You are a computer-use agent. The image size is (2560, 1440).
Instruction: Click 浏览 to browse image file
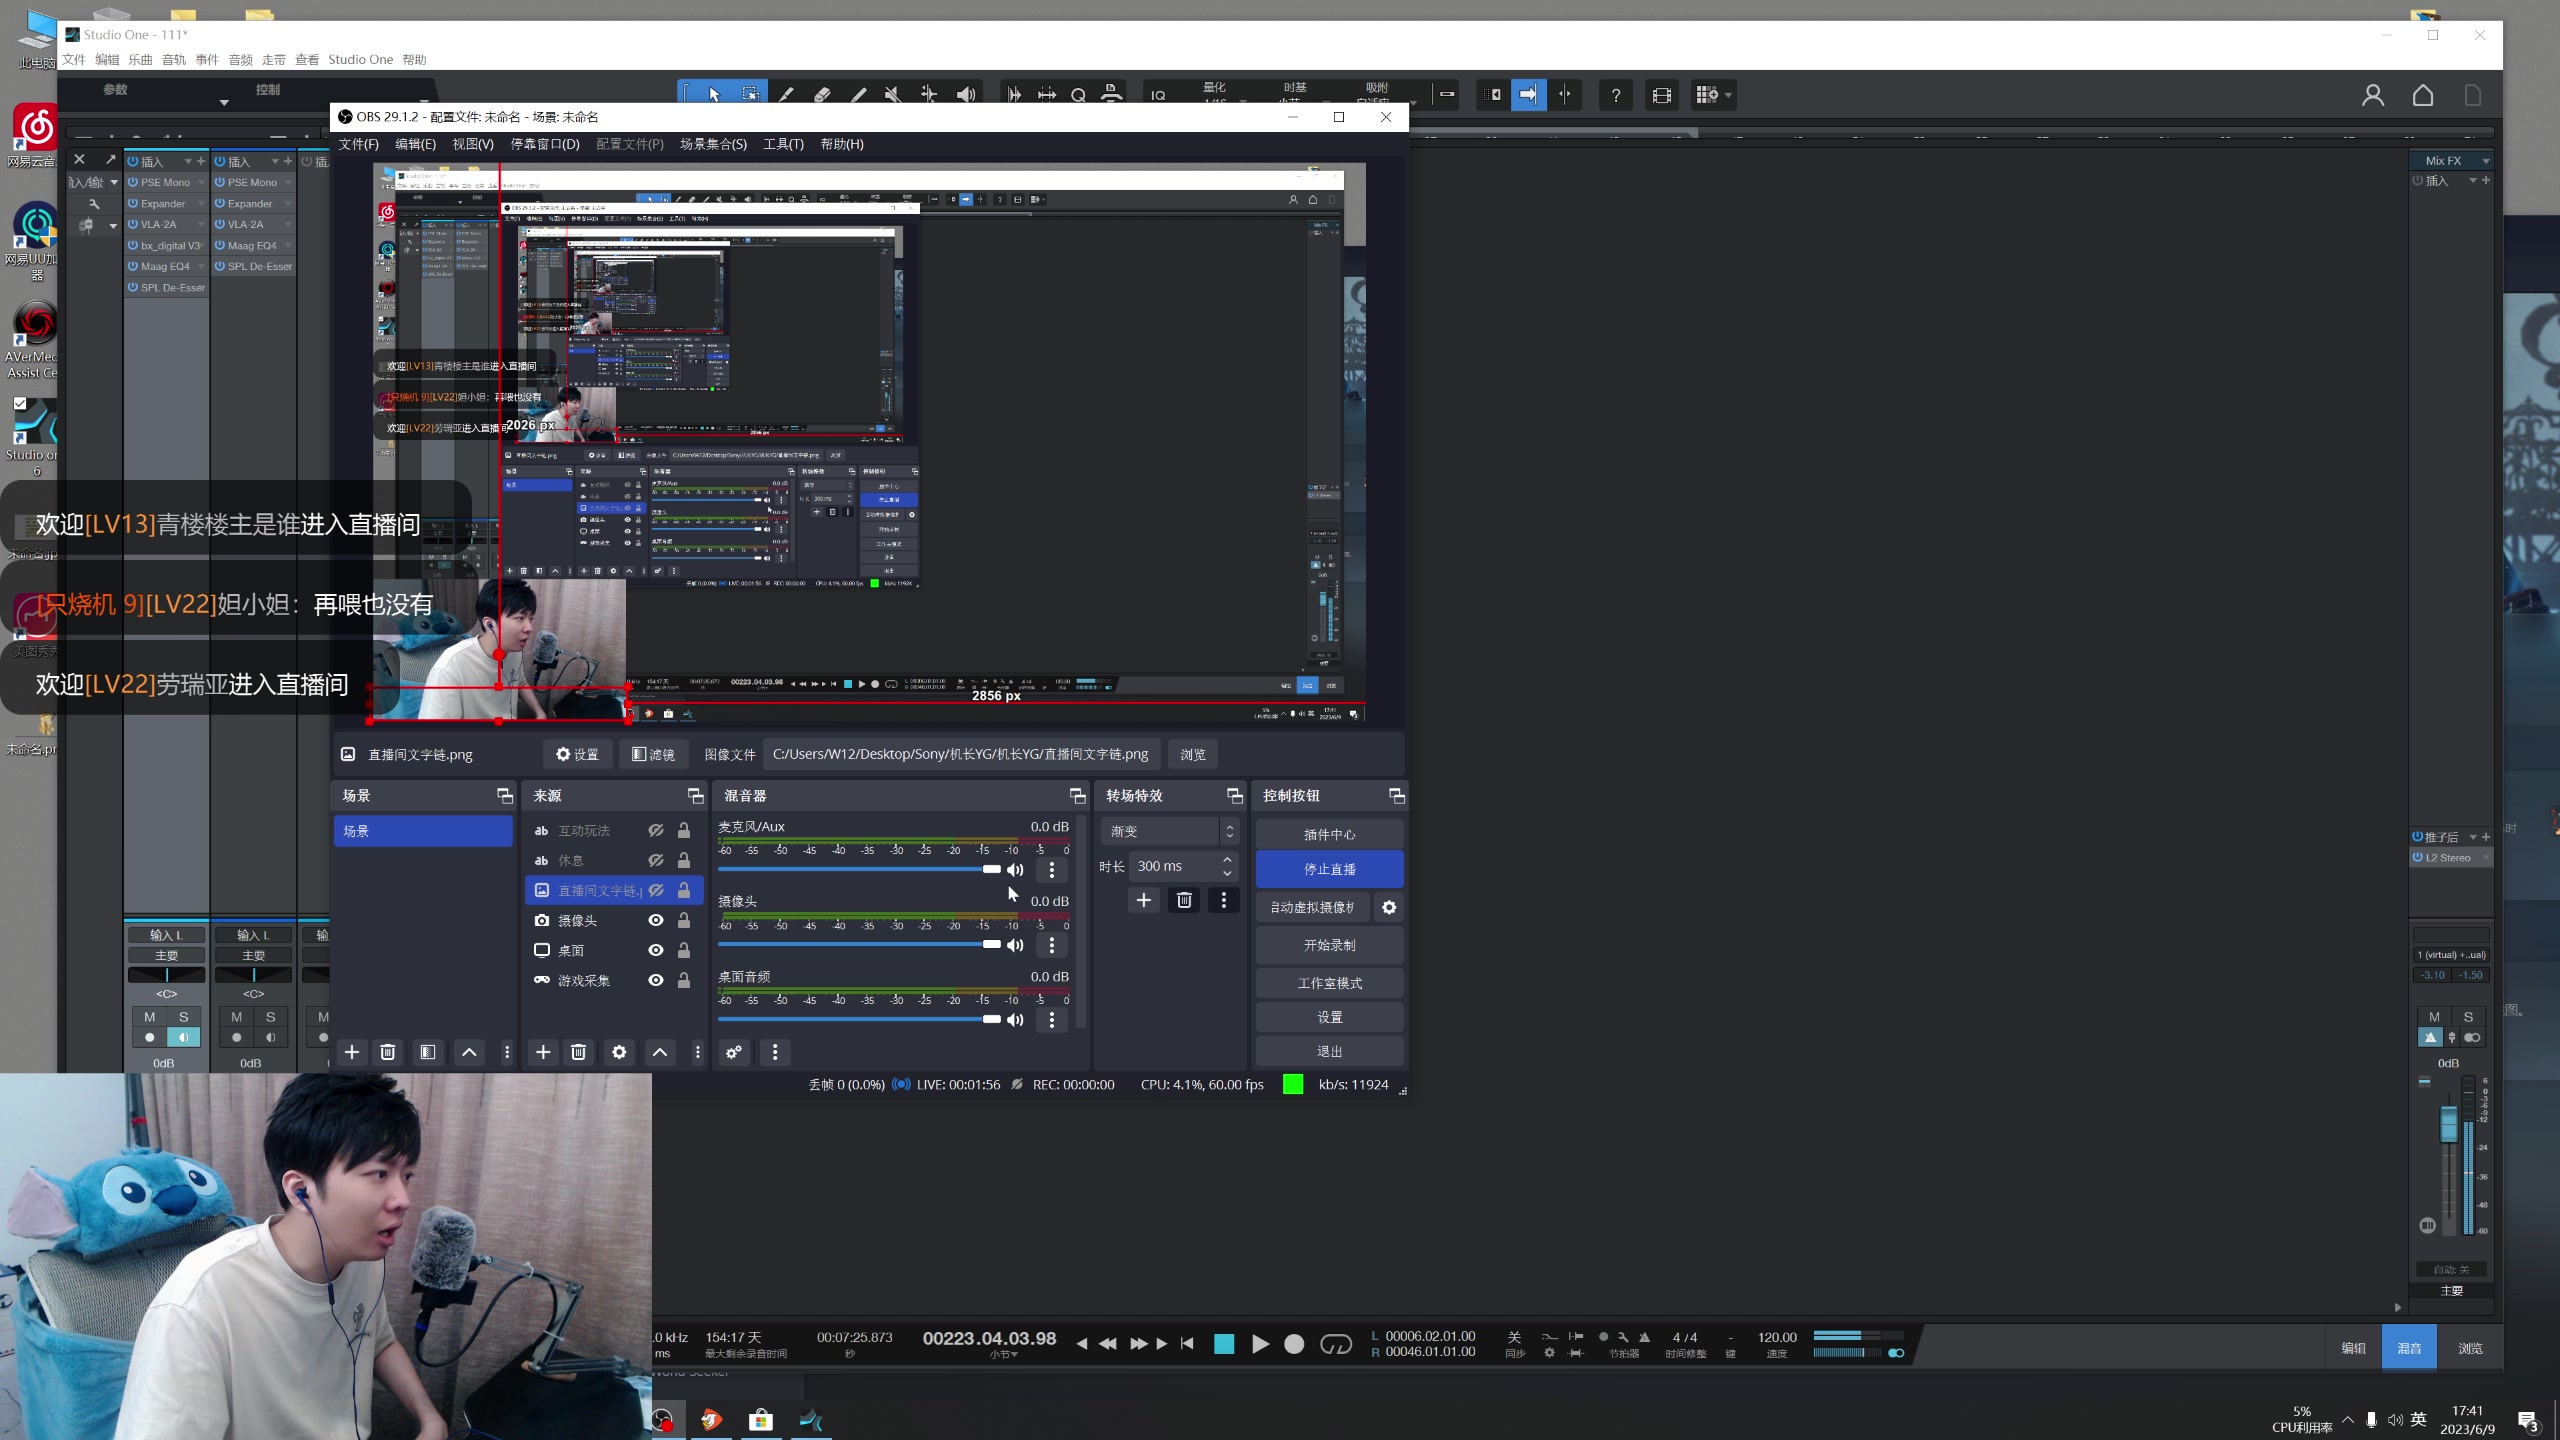(1192, 754)
